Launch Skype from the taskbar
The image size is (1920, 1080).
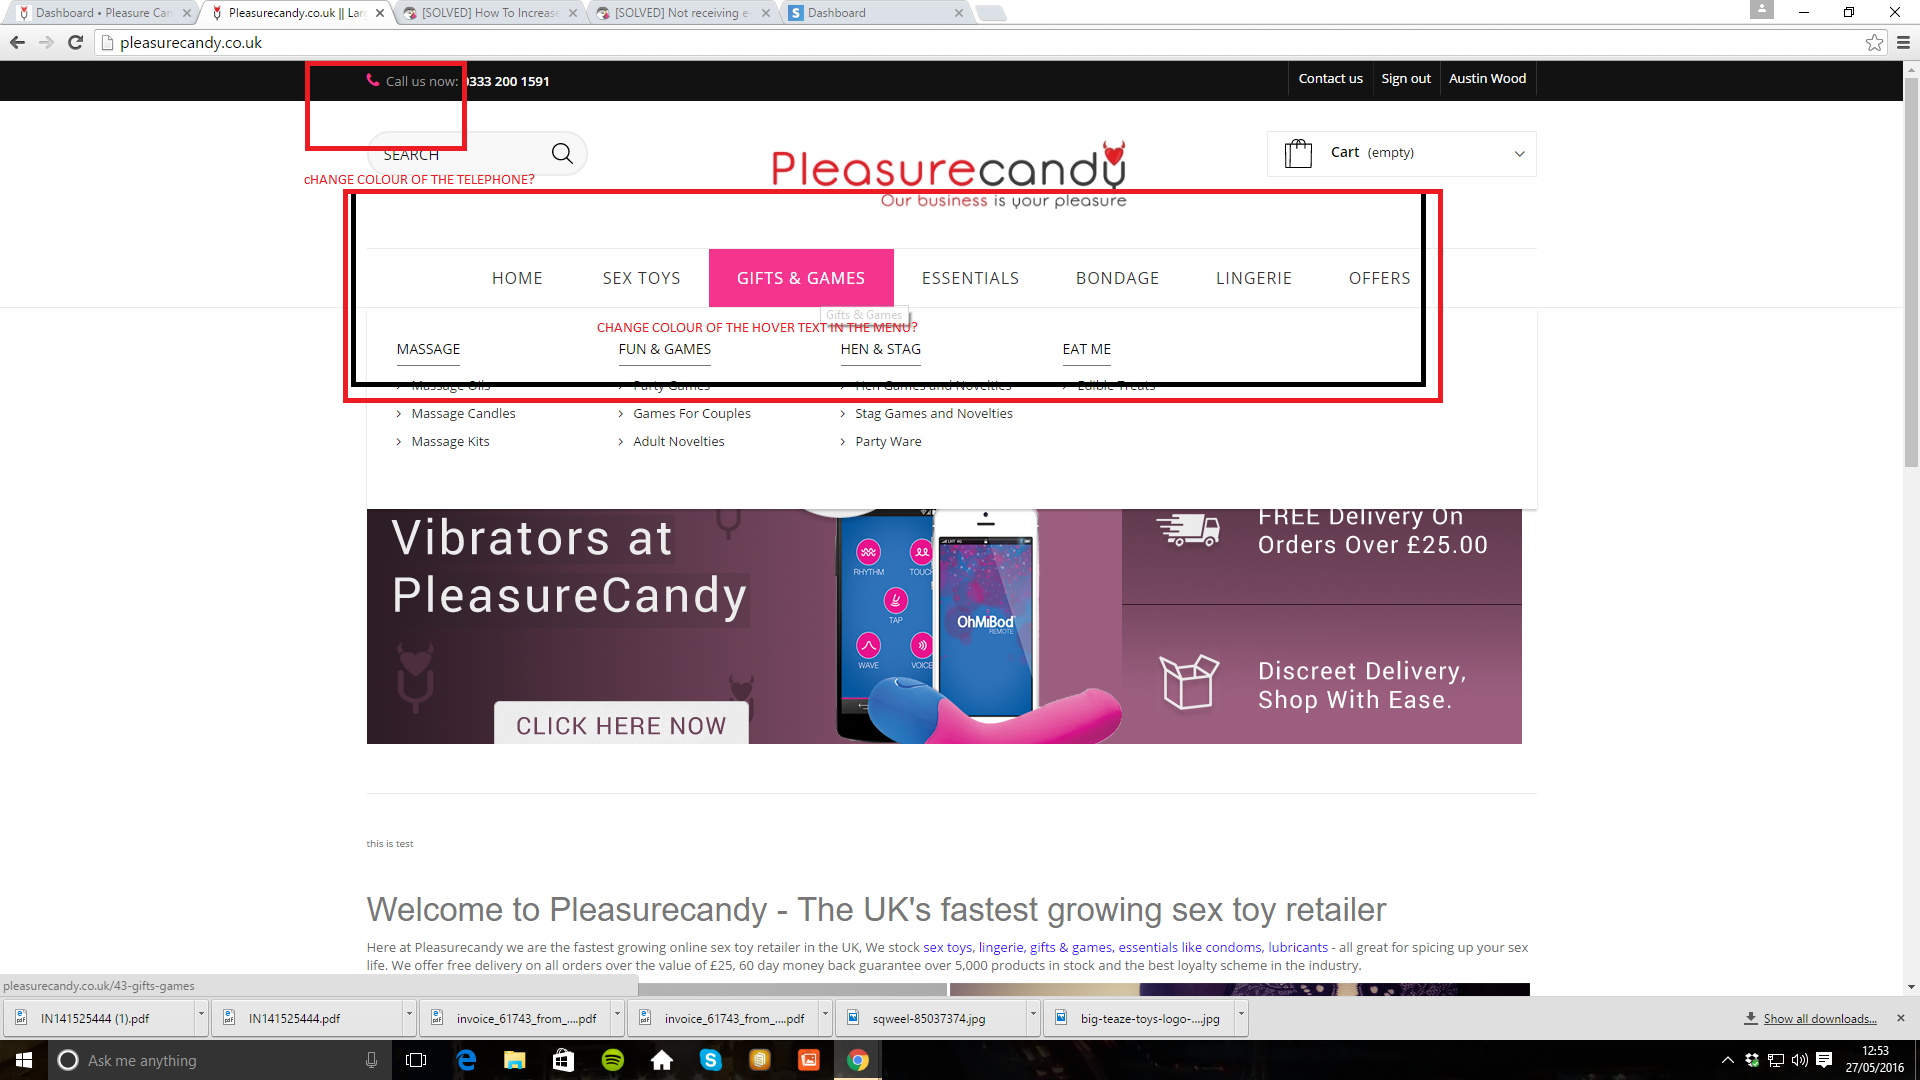pos(711,1060)
